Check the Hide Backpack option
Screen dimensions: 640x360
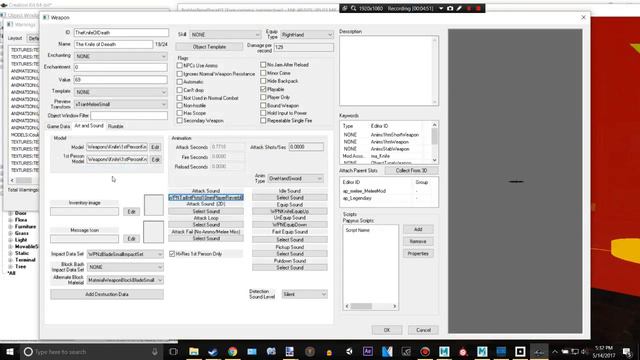263,81
